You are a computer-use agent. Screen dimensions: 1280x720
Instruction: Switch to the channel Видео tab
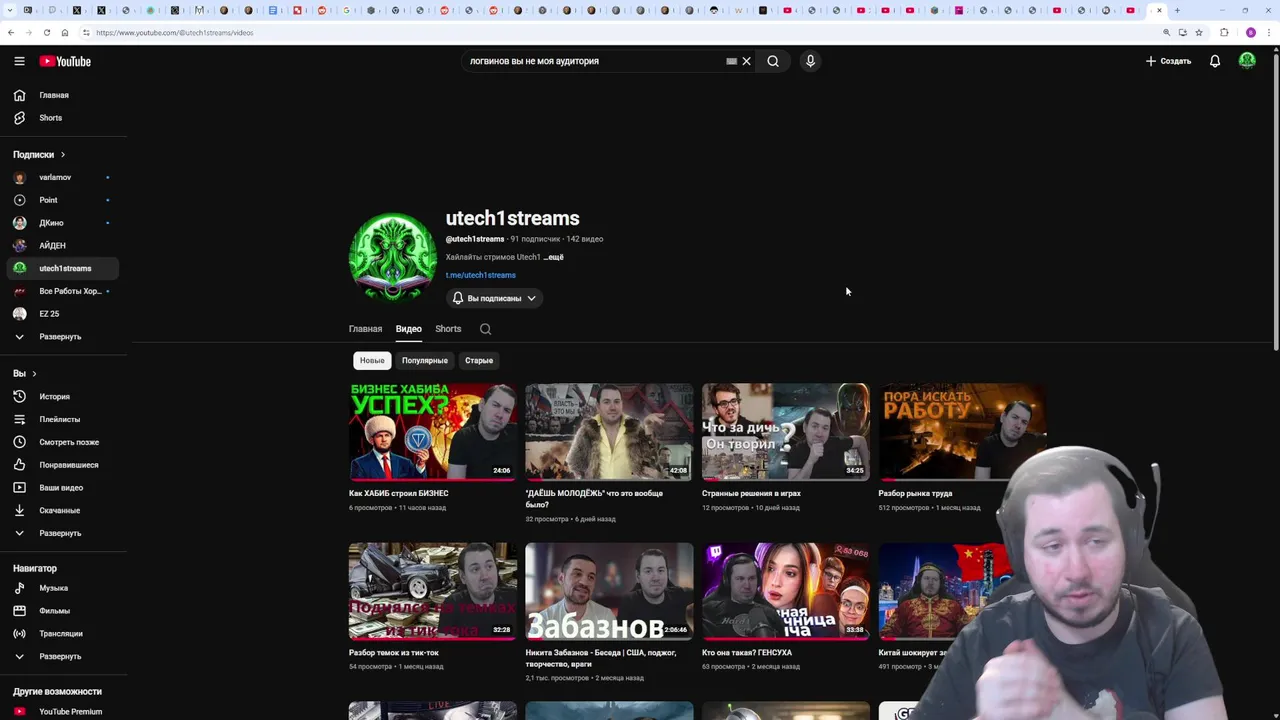coord(408,329)
